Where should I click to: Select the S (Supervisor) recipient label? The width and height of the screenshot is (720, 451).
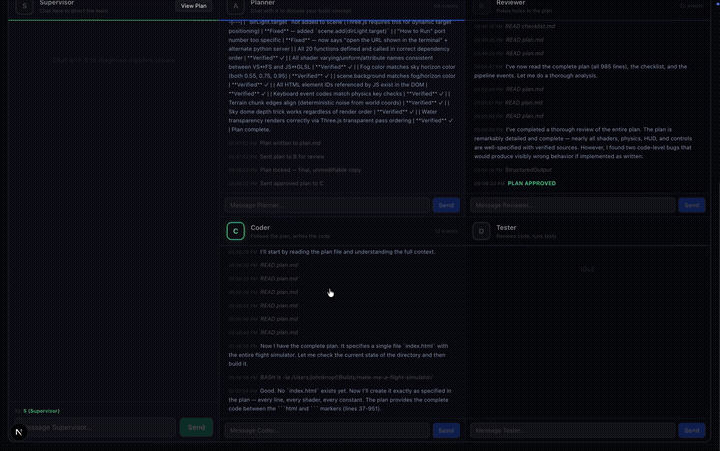(41, 411)
